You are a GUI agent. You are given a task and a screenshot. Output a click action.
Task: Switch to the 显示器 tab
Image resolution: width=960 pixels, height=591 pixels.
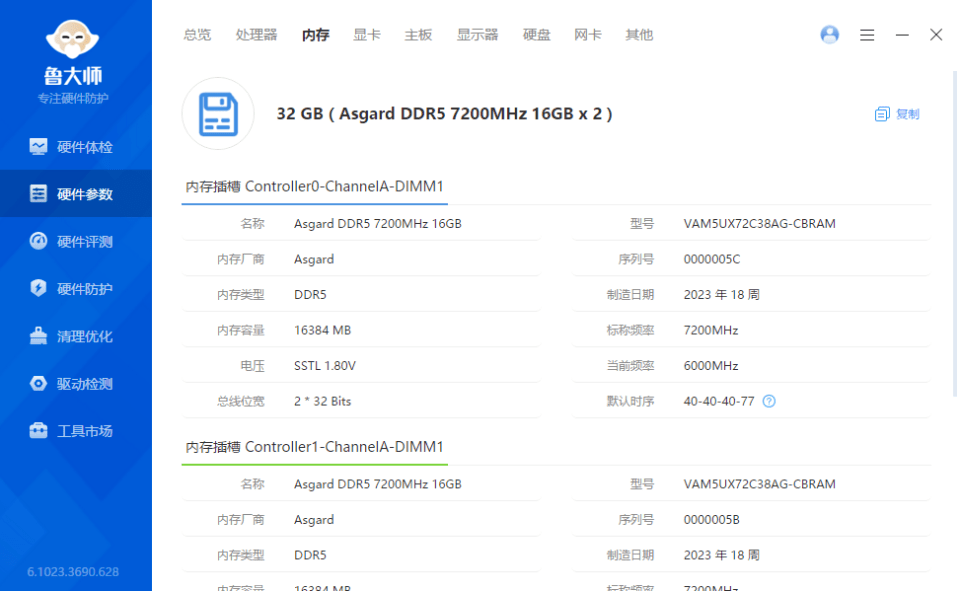click(x=478, y=35)
